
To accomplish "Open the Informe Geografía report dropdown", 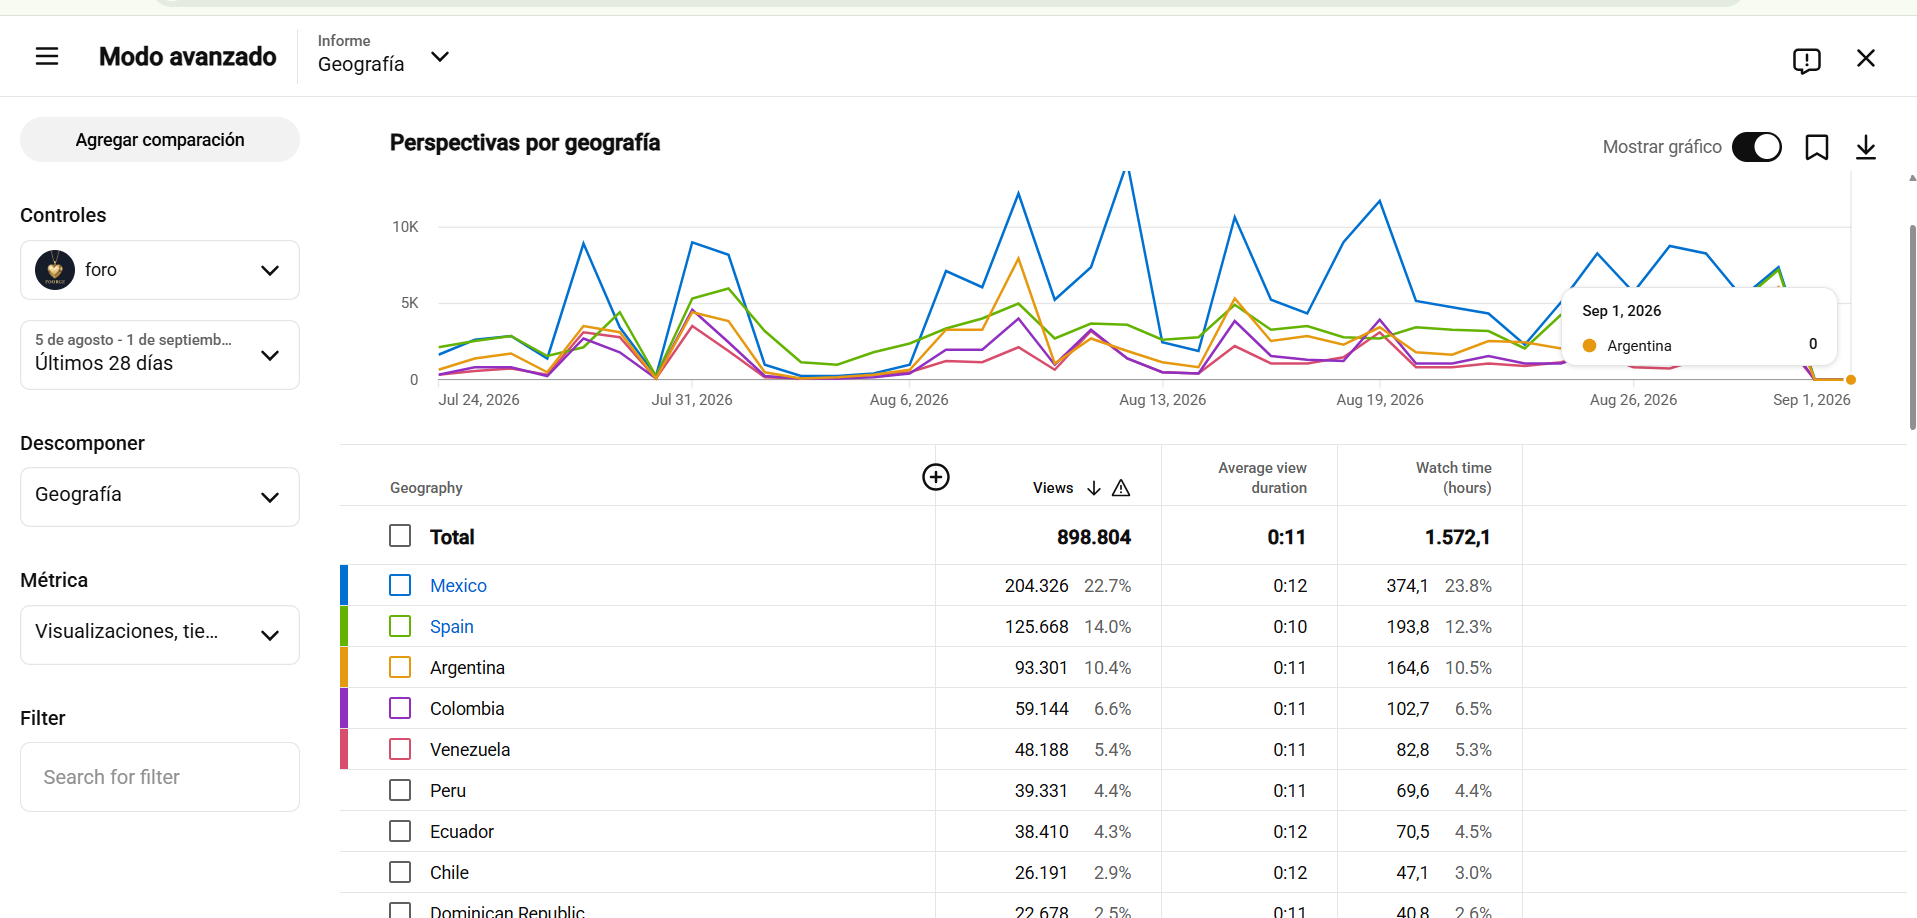I will click(385, 56).
